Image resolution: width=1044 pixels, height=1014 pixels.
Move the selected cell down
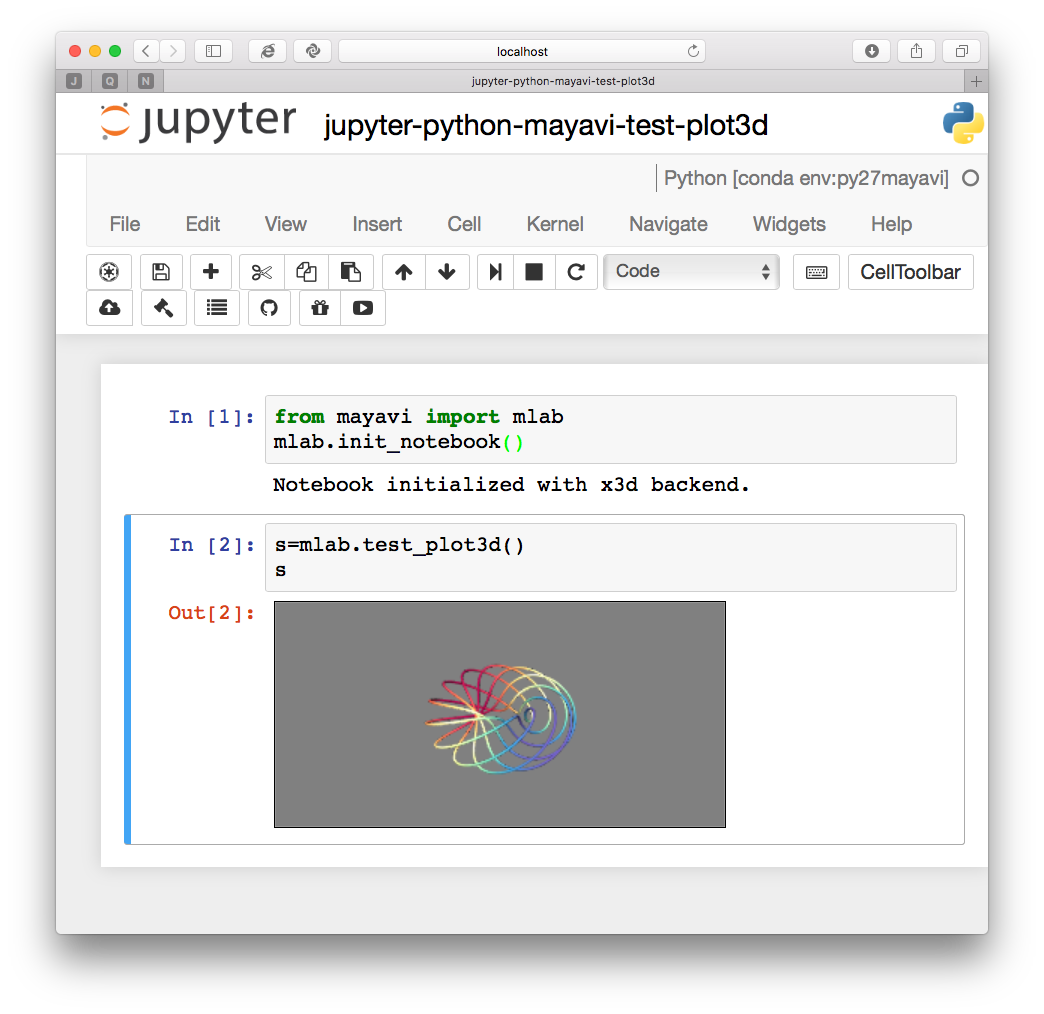click(x=447, y=272)
